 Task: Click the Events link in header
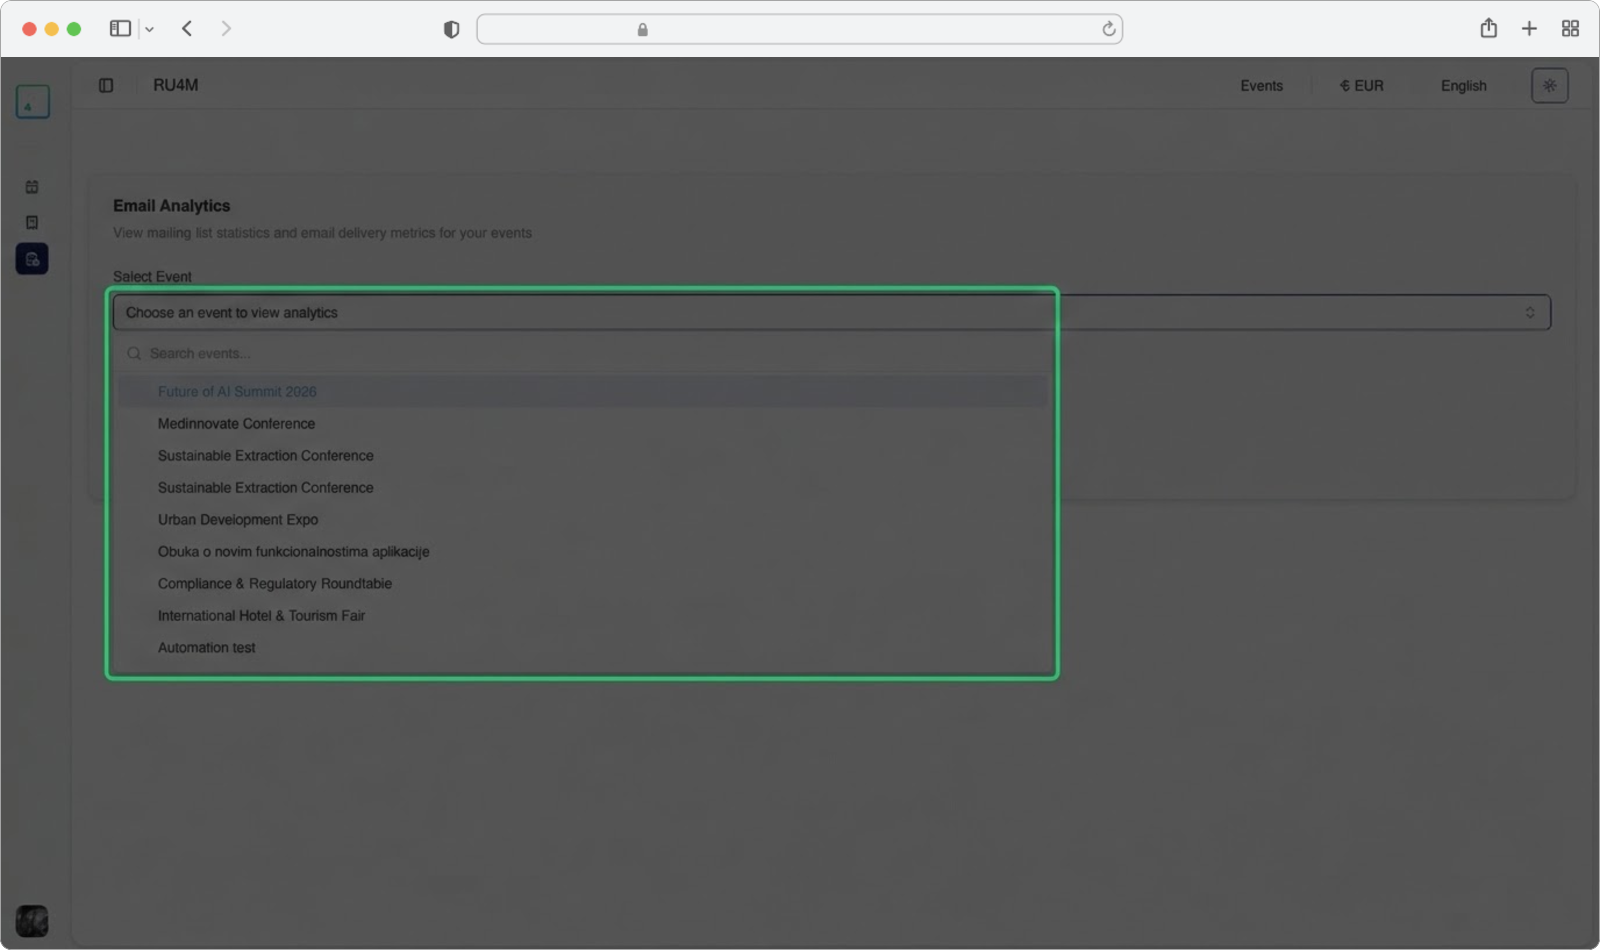(x=1261, y=86)
